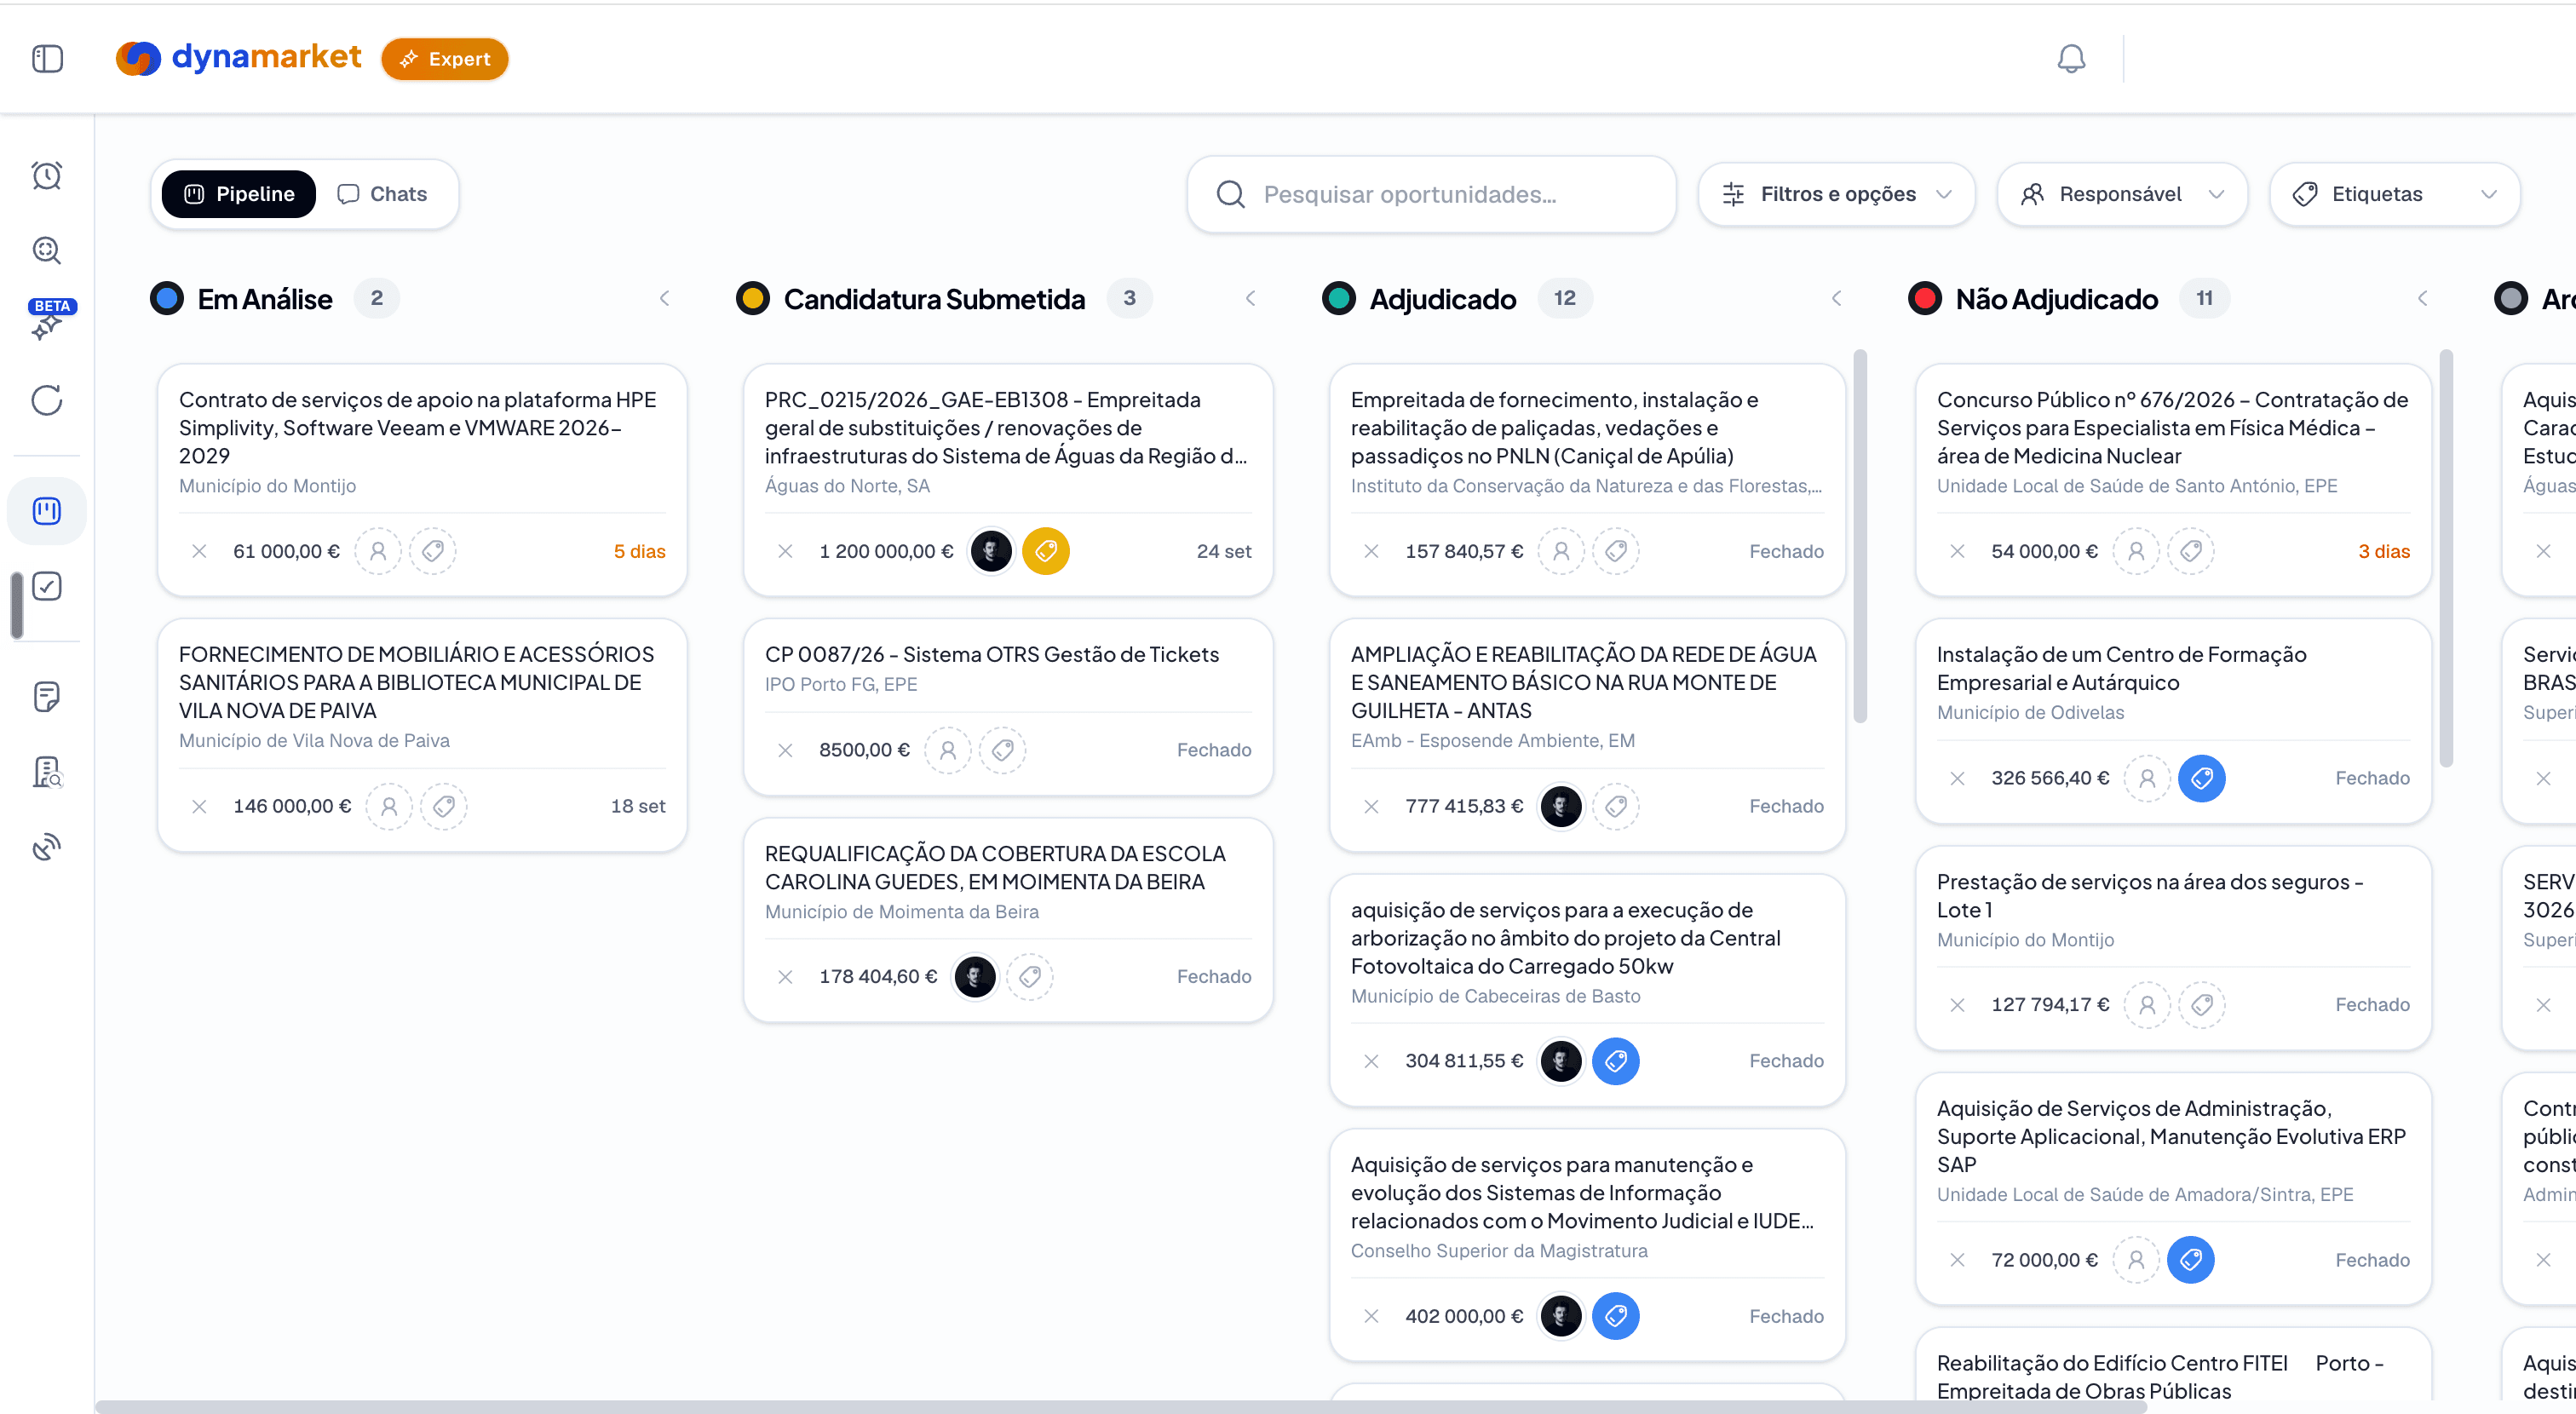2576x1414 pixels.
Task: Open the Filtros e opções dropdown
Action: point(1836,194)
